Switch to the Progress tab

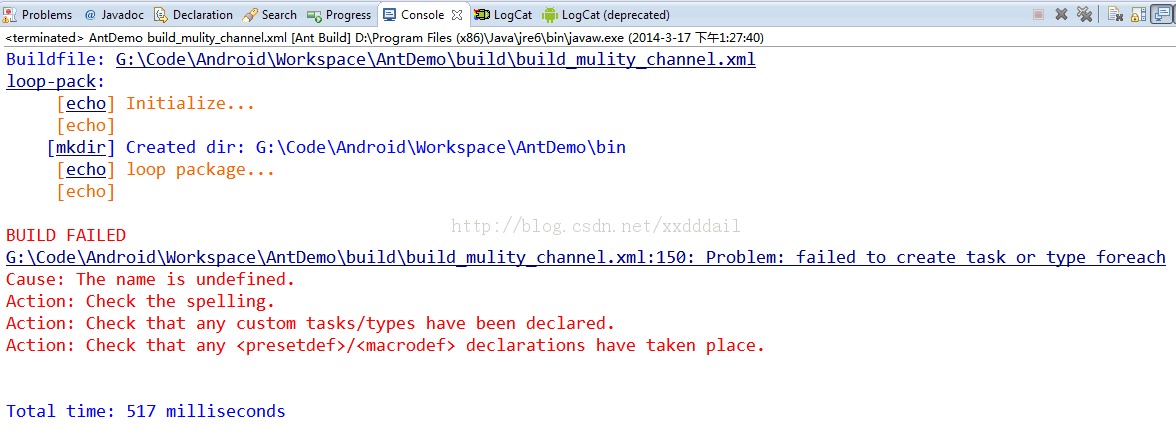pyautogui.click(x=340, y=14)
